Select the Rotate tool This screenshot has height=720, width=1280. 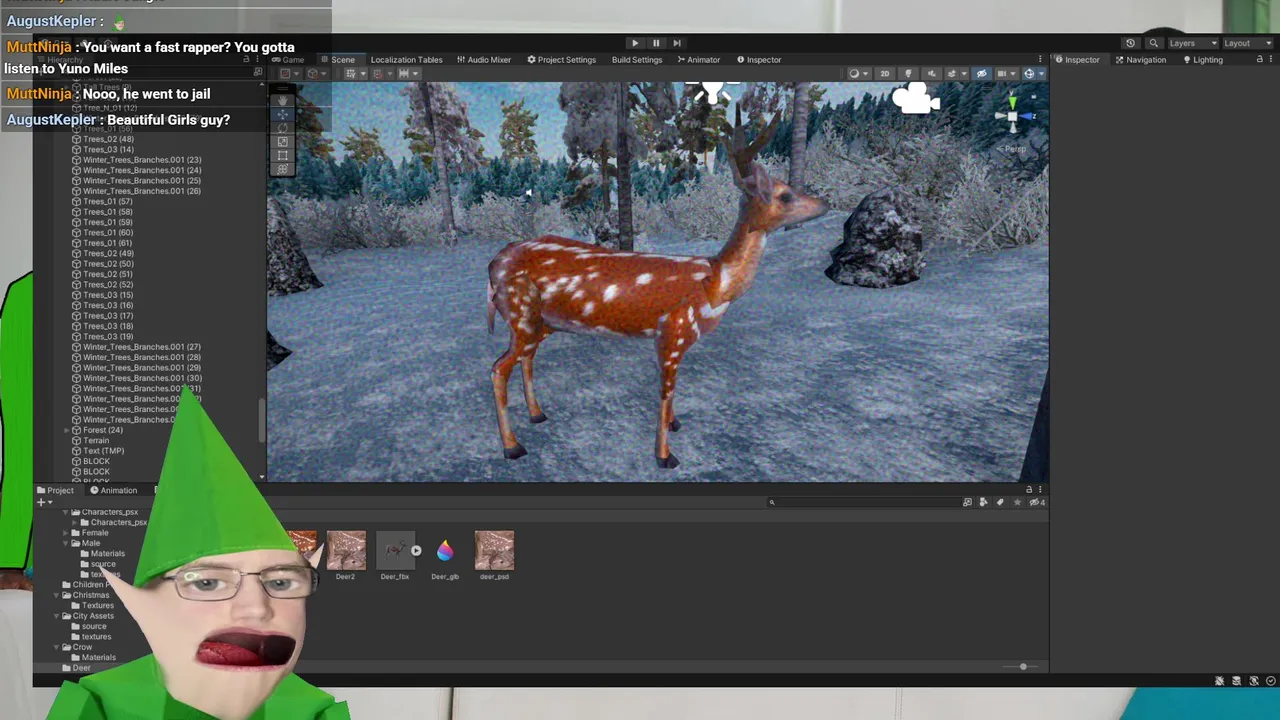point(282,128)
